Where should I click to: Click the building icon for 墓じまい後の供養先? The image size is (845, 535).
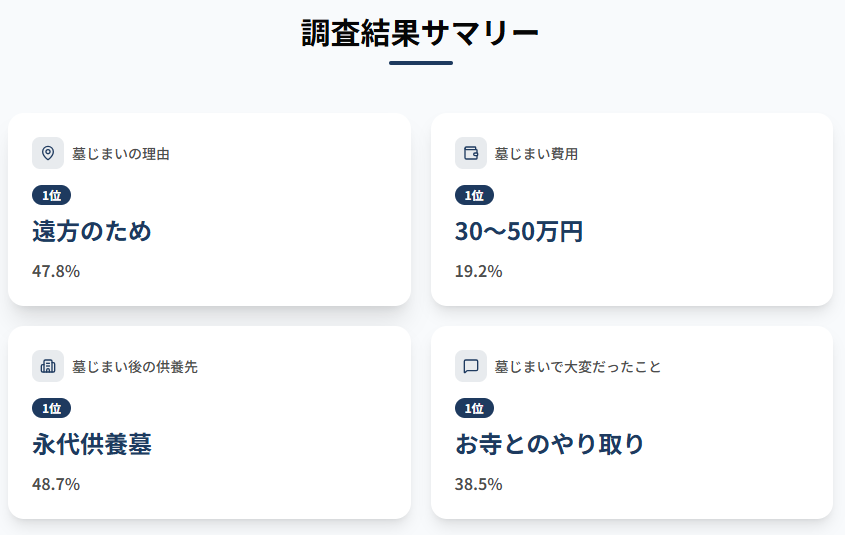pos(48,366)
